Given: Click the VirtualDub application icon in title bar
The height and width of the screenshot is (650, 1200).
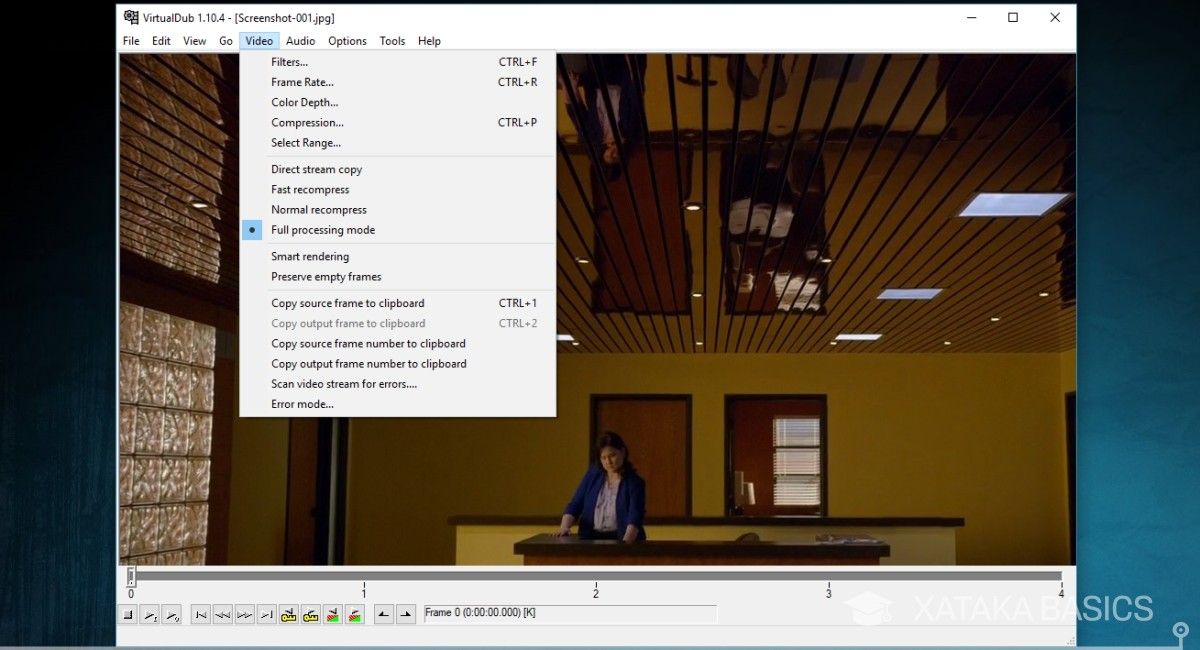Looking at the screenshot, I should (131, 17).
